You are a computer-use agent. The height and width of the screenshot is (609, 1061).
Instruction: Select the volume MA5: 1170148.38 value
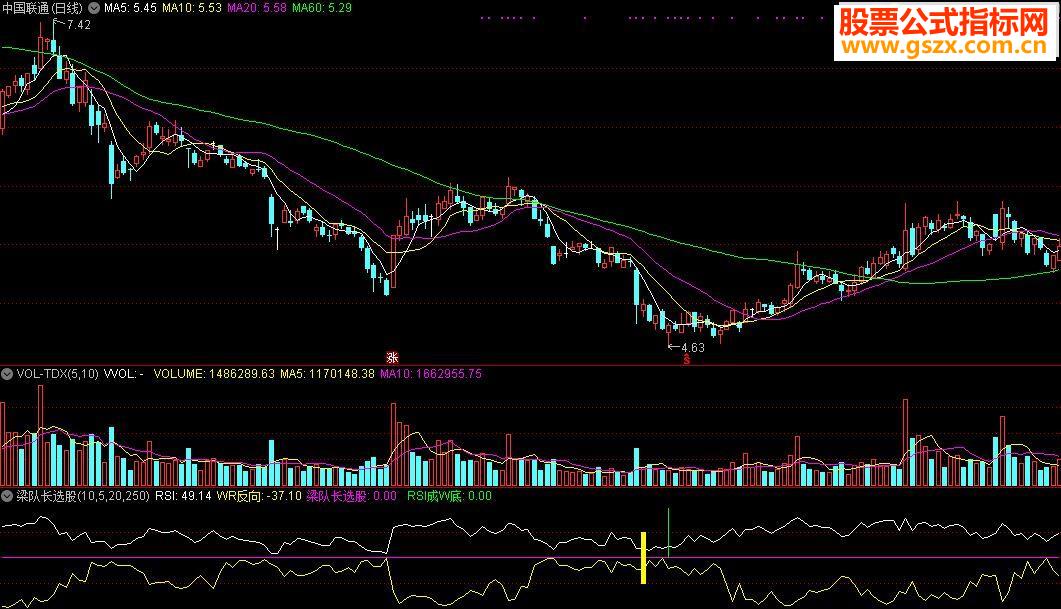tap(328, 374)
